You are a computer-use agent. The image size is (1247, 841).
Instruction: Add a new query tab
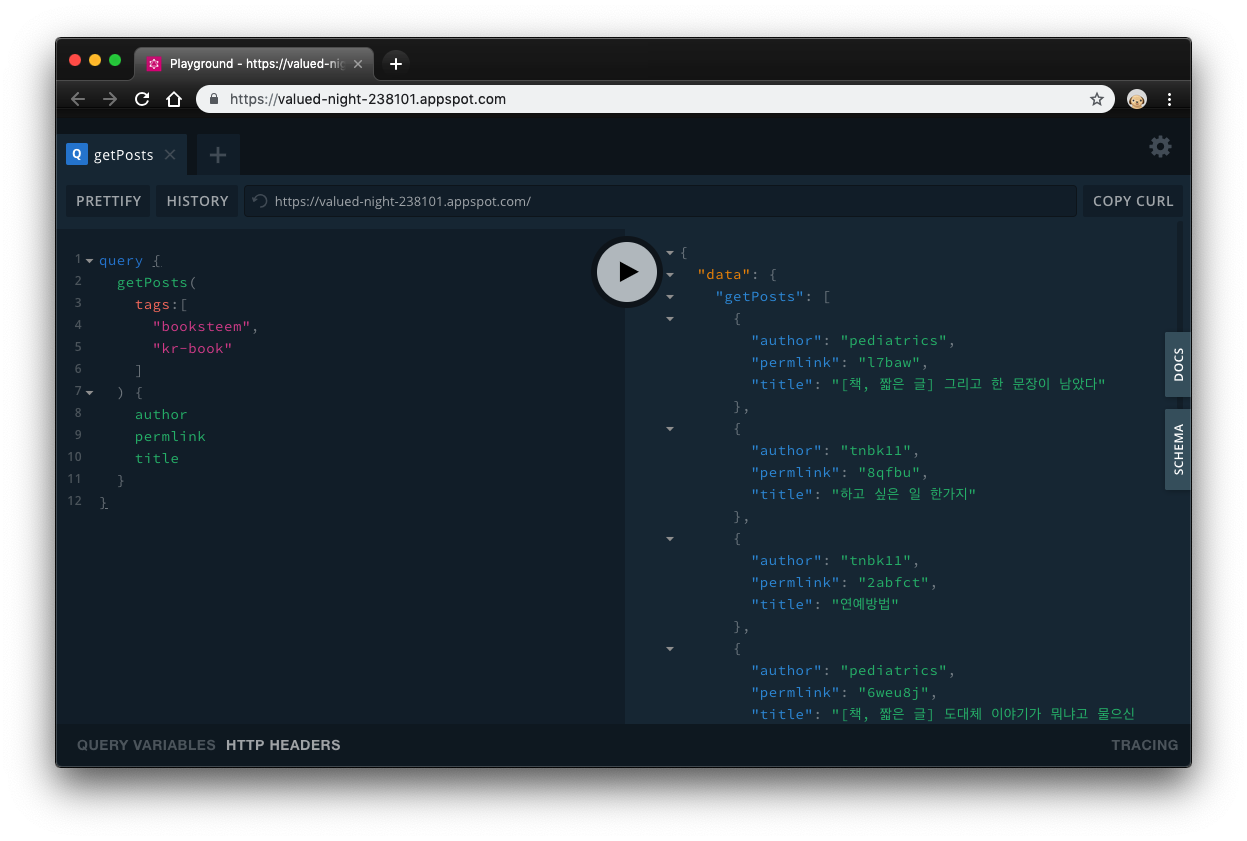[218, 155]
